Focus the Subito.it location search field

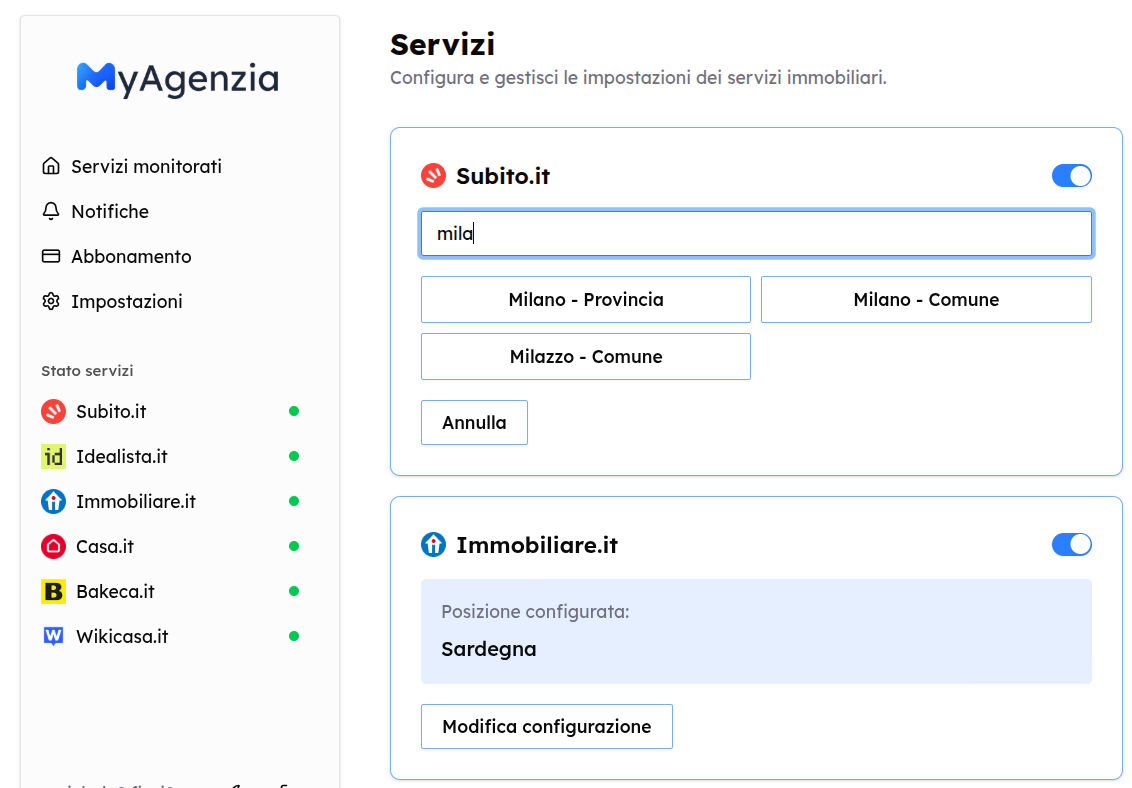click(756, 233)
